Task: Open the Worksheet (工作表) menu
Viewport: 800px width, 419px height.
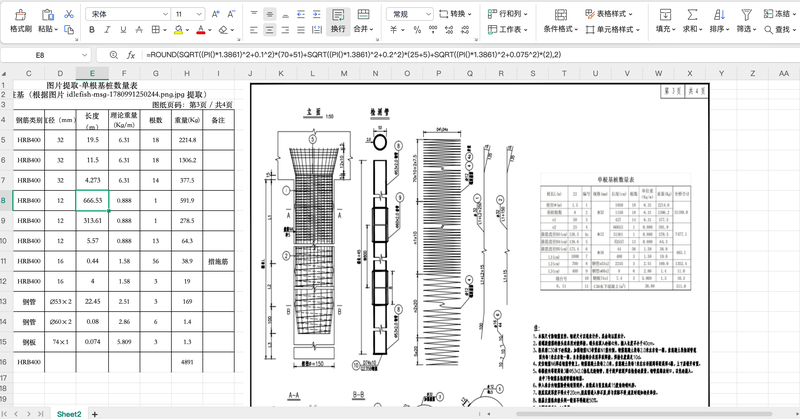Action: (507, 30)
